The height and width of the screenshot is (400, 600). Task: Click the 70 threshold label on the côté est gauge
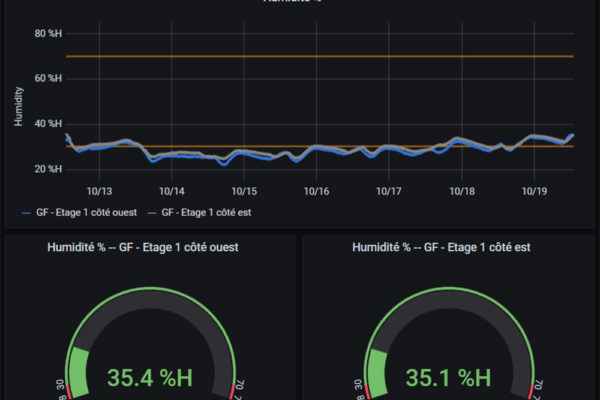(x=538, y=386)
